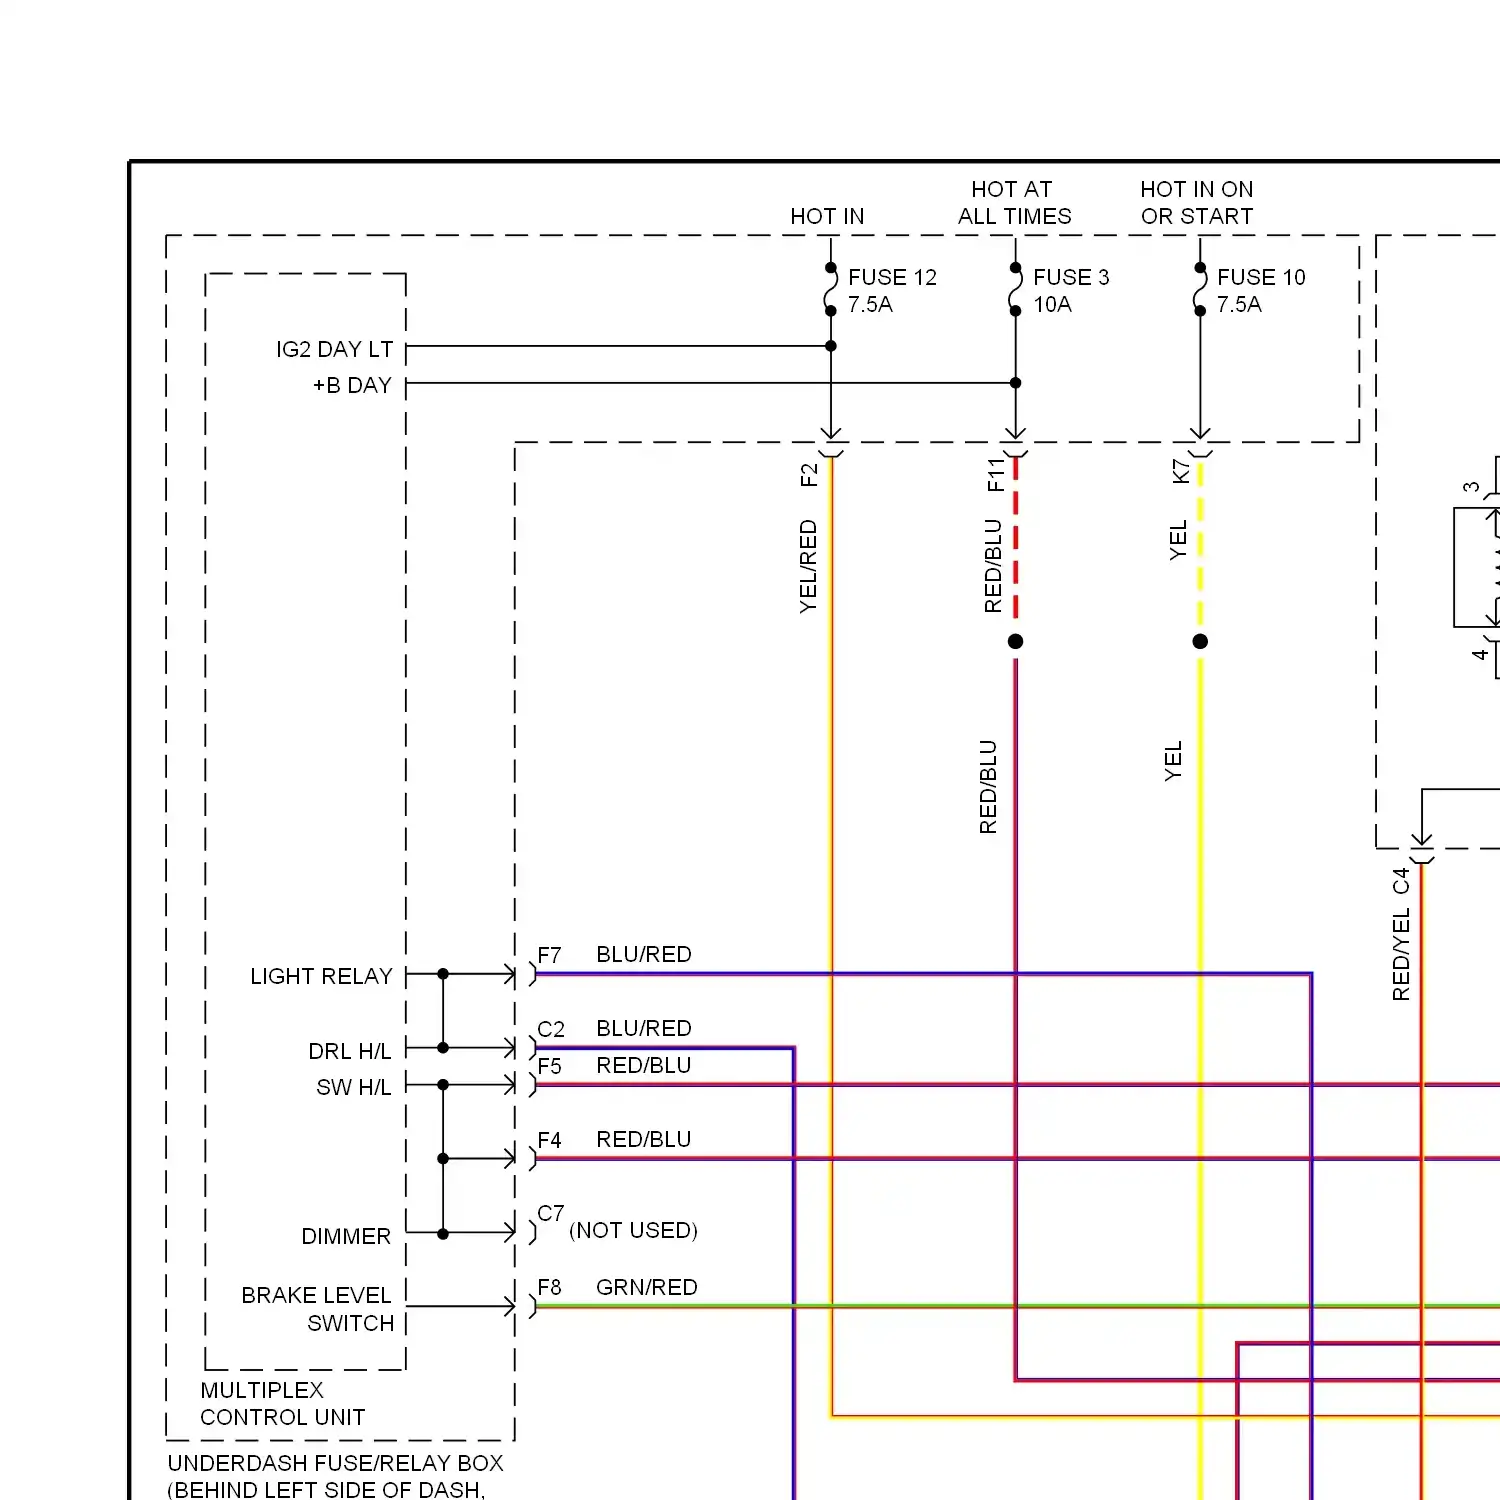Screen dimensions: 1500x1500
Task: Select the SW H/L label
Action: click(x=353, y=1087)
